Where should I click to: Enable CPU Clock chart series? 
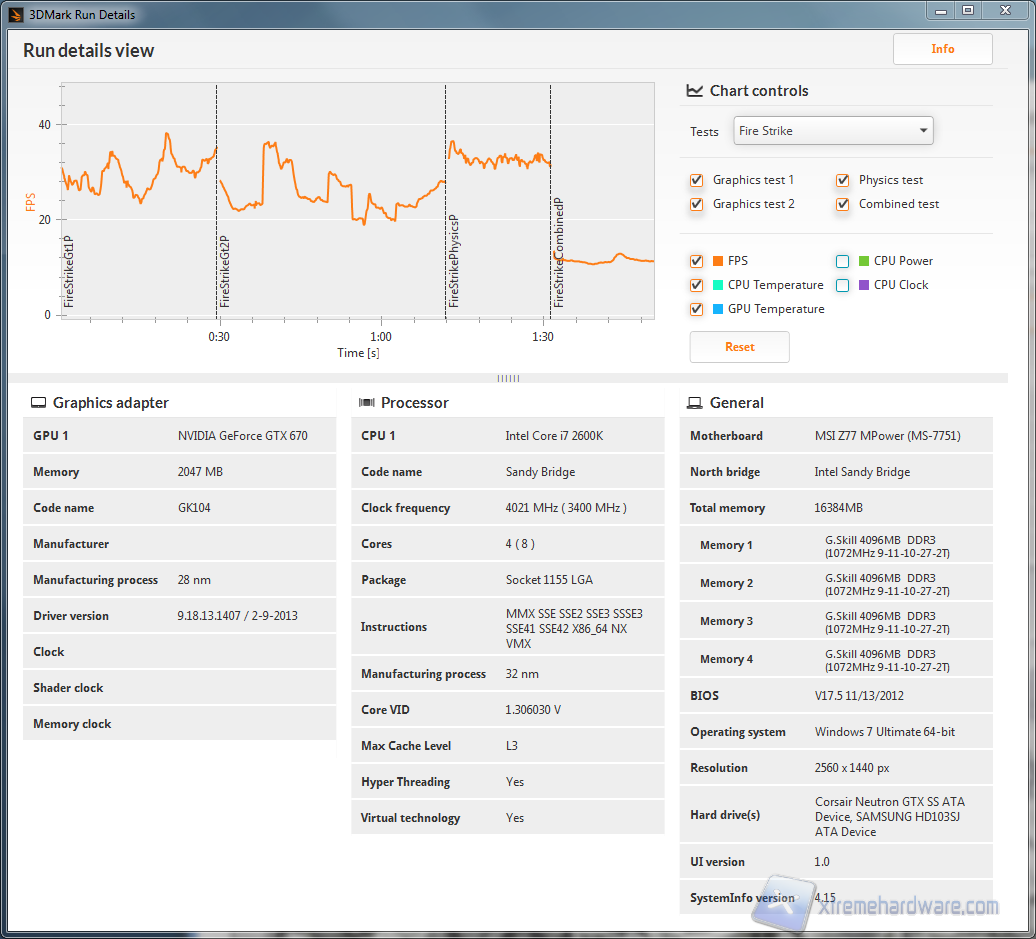point(842,286)
